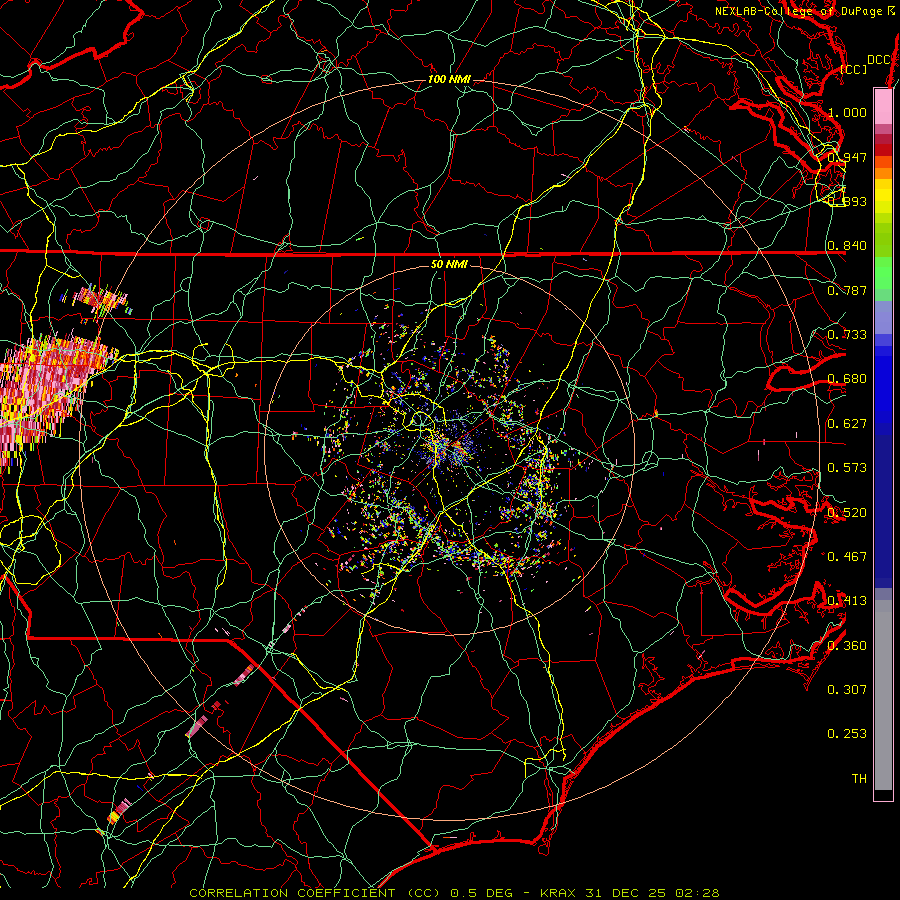Select the 50 NMI range ring label

(x=449, y=264)
